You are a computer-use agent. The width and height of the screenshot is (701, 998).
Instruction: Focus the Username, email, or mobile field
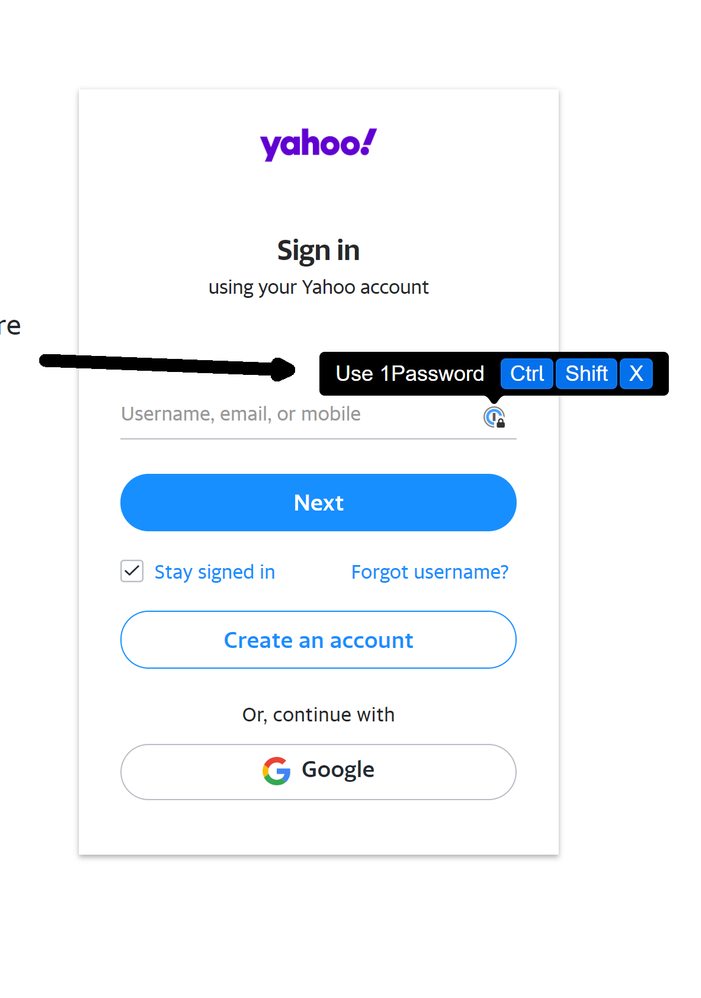pyautogui.click(x=290, y=415)
